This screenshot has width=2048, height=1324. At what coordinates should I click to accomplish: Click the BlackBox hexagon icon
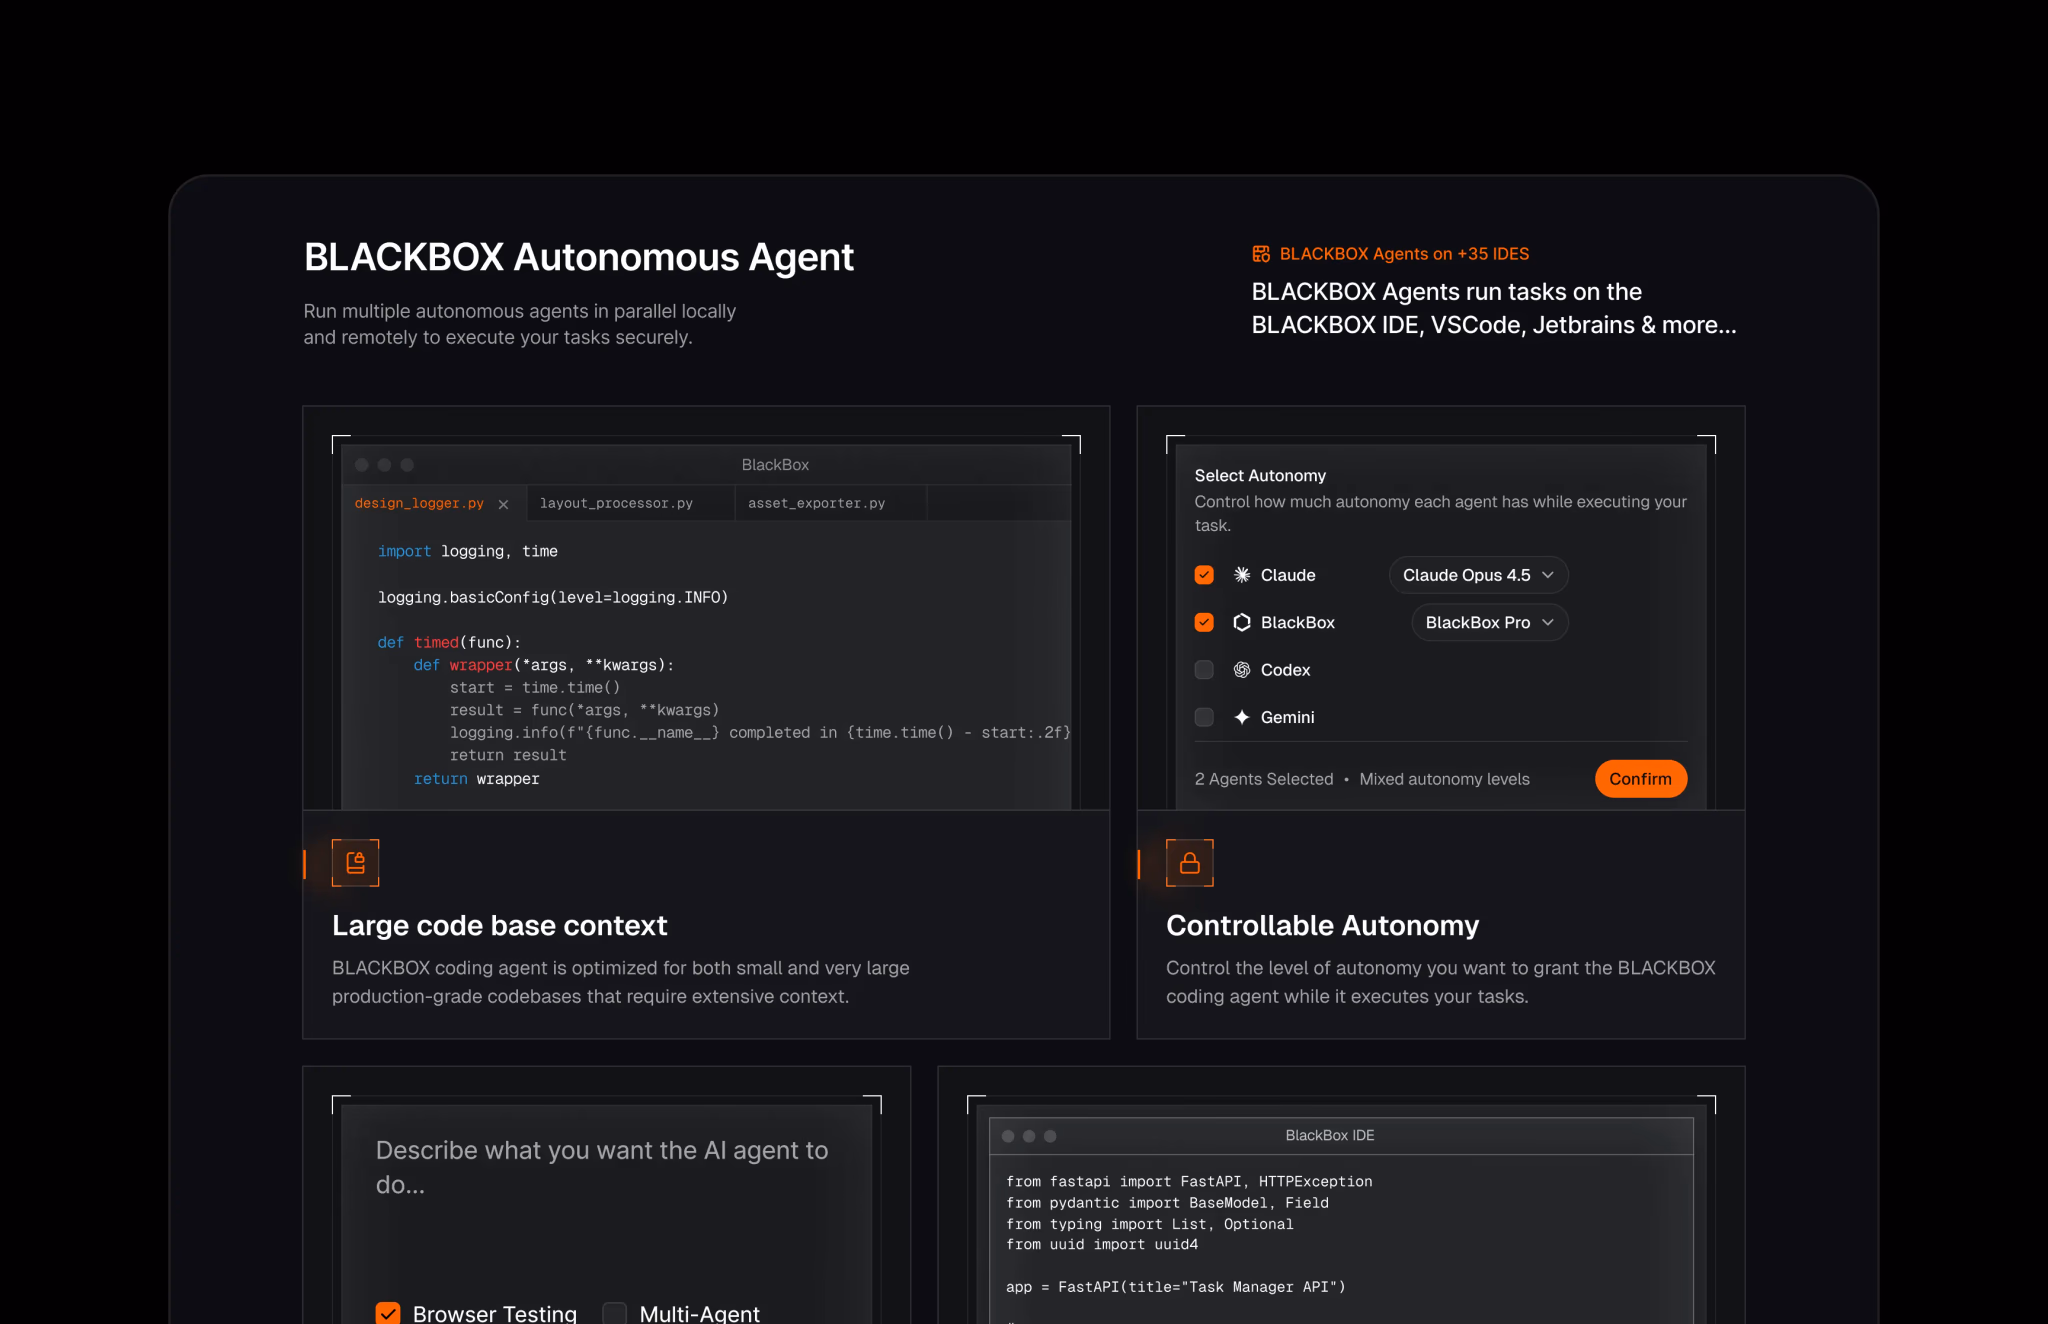(1242, 622)
